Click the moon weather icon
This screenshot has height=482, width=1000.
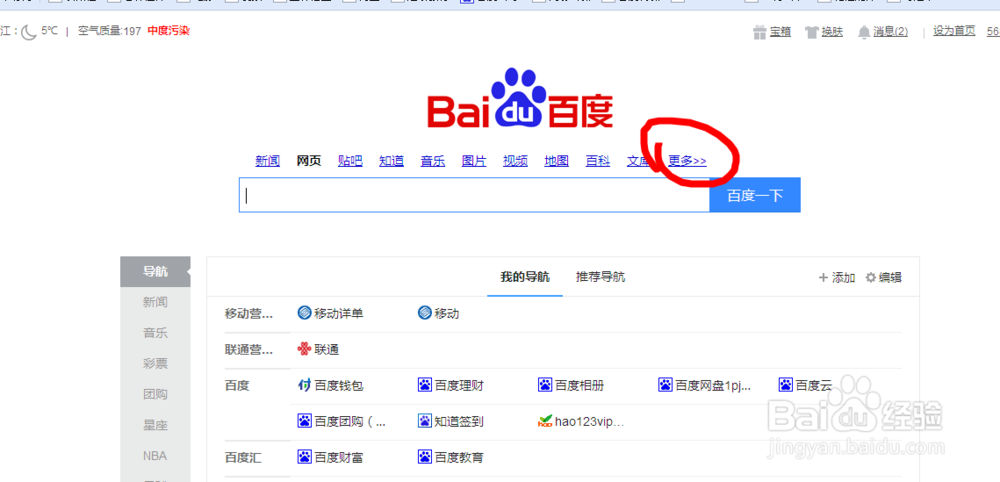tap(29, 32)
